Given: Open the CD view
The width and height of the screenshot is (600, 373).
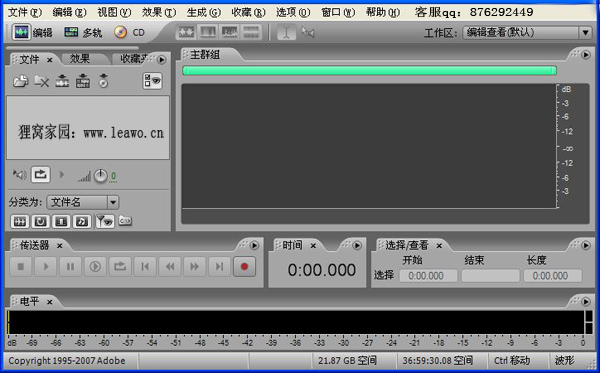Looking at the screenshot, I should pyautogui.click(x=129, y=33).
